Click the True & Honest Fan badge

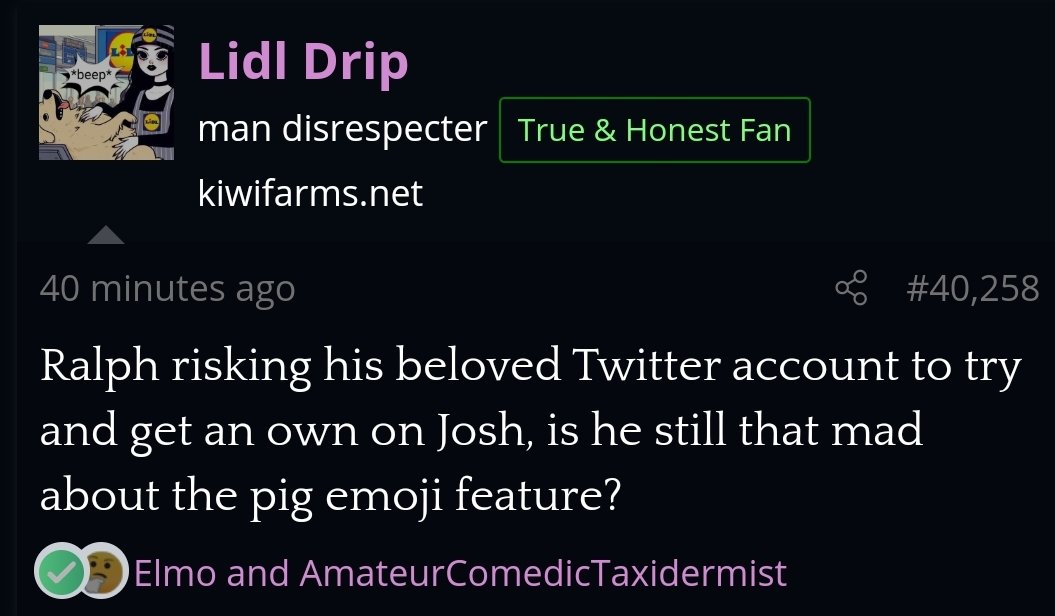655,130
